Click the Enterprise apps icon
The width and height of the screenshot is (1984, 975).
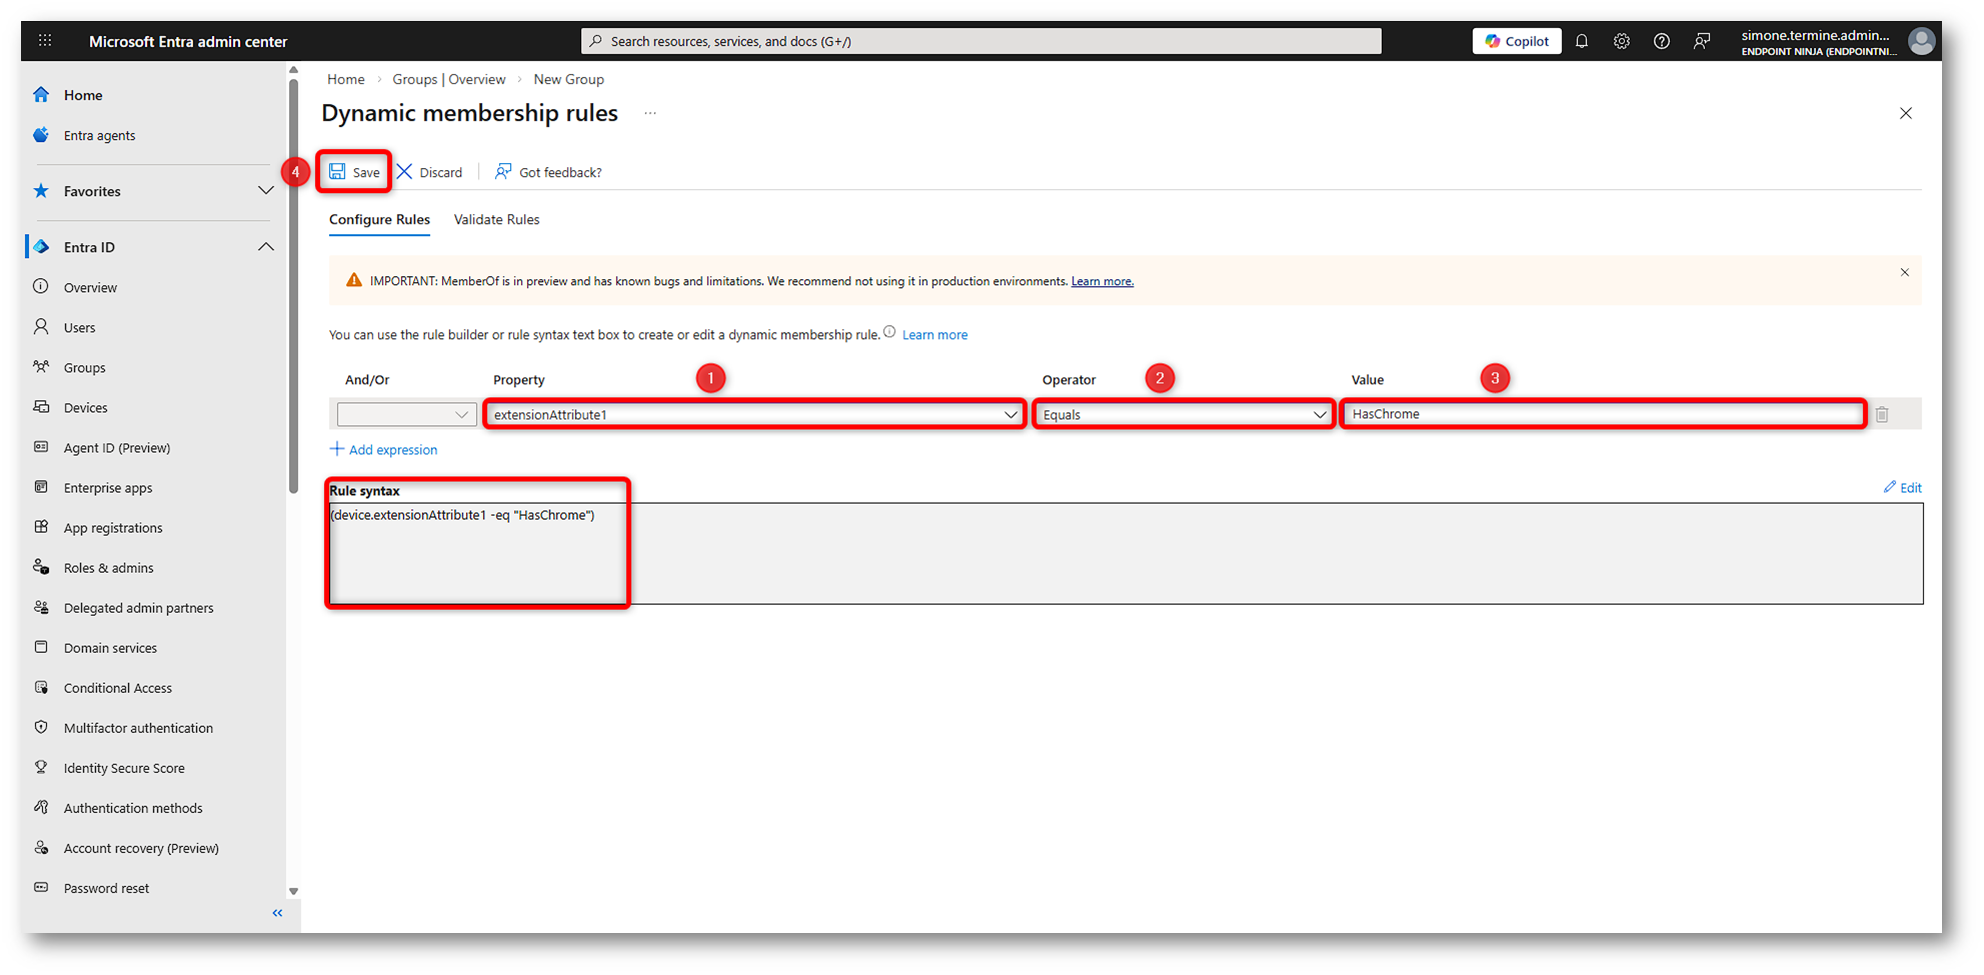click(41, 487)
